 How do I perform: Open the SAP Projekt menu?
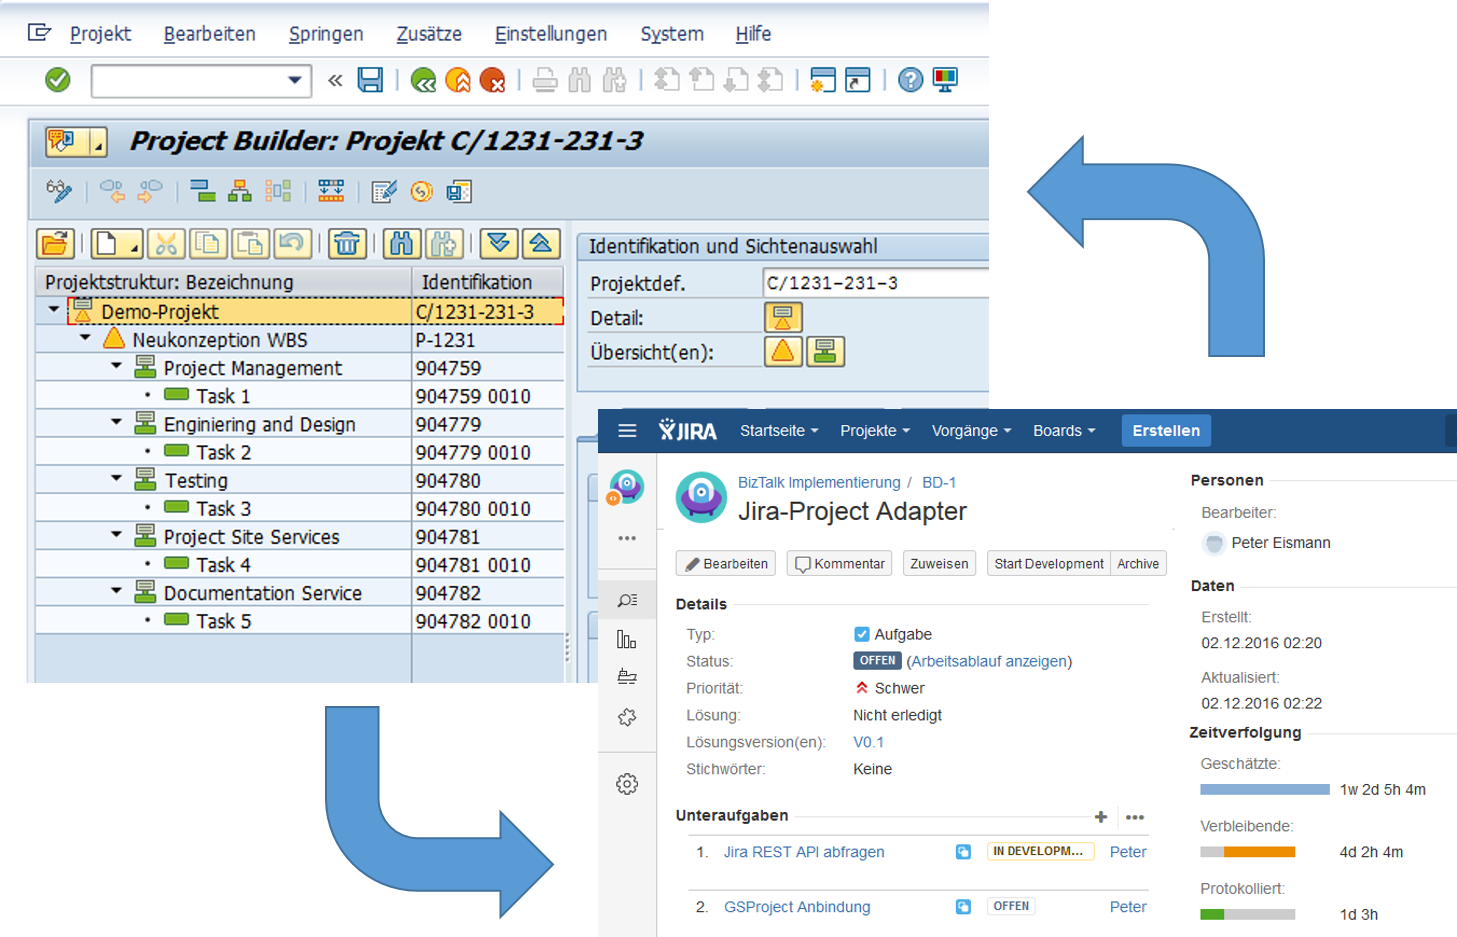100,34
